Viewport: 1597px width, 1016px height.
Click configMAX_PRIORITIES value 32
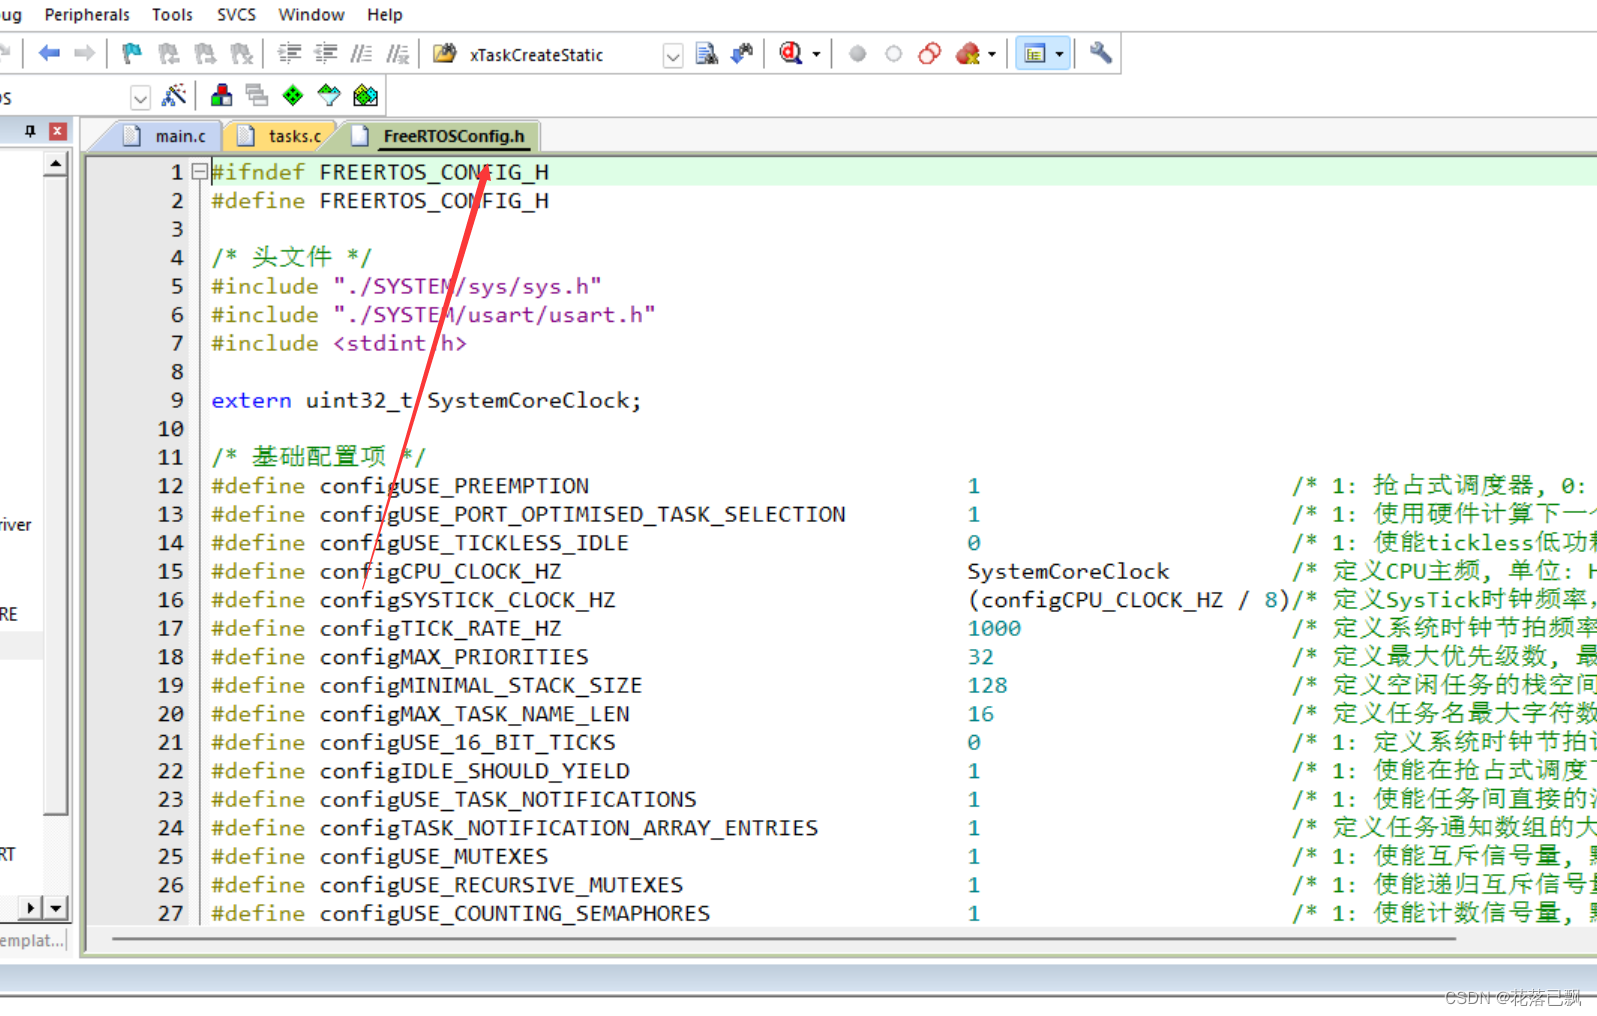coord(980,657)
